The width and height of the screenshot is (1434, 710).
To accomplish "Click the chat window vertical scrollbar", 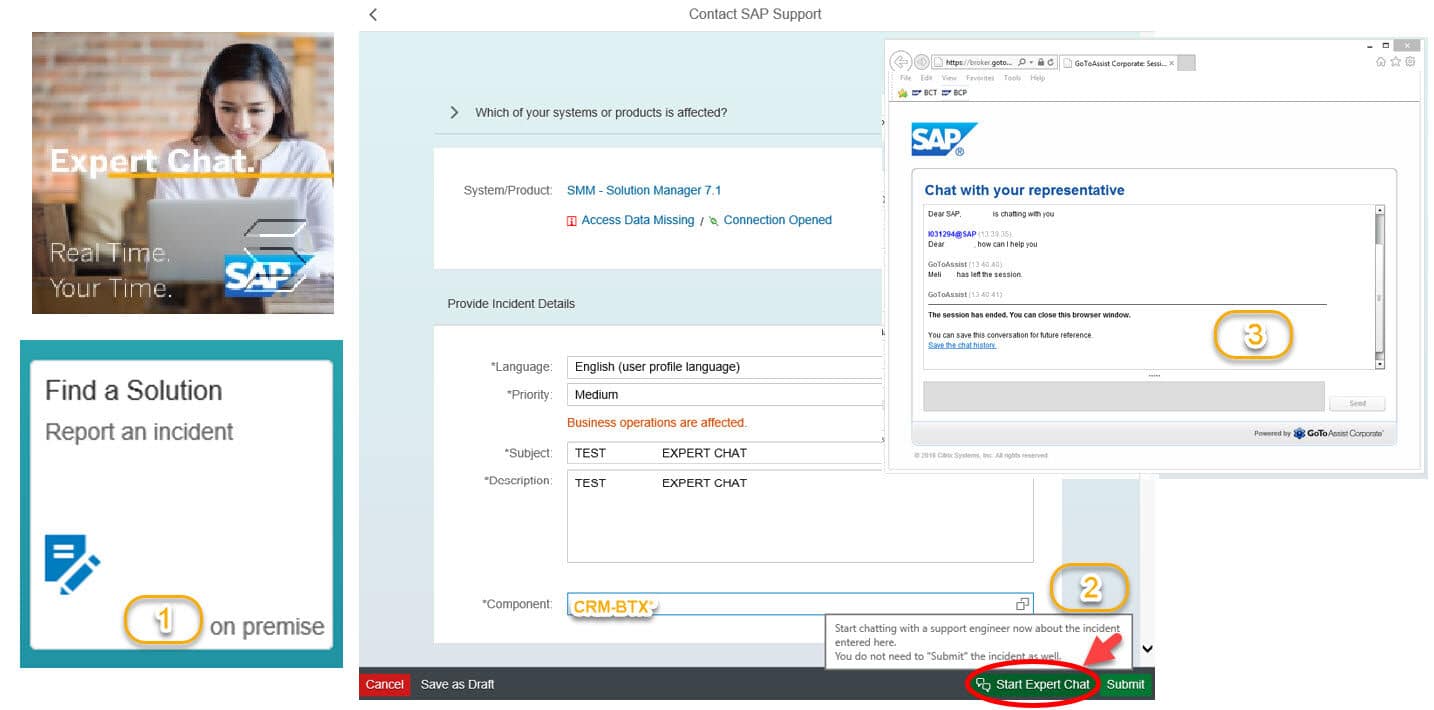I will point(1380,287).
